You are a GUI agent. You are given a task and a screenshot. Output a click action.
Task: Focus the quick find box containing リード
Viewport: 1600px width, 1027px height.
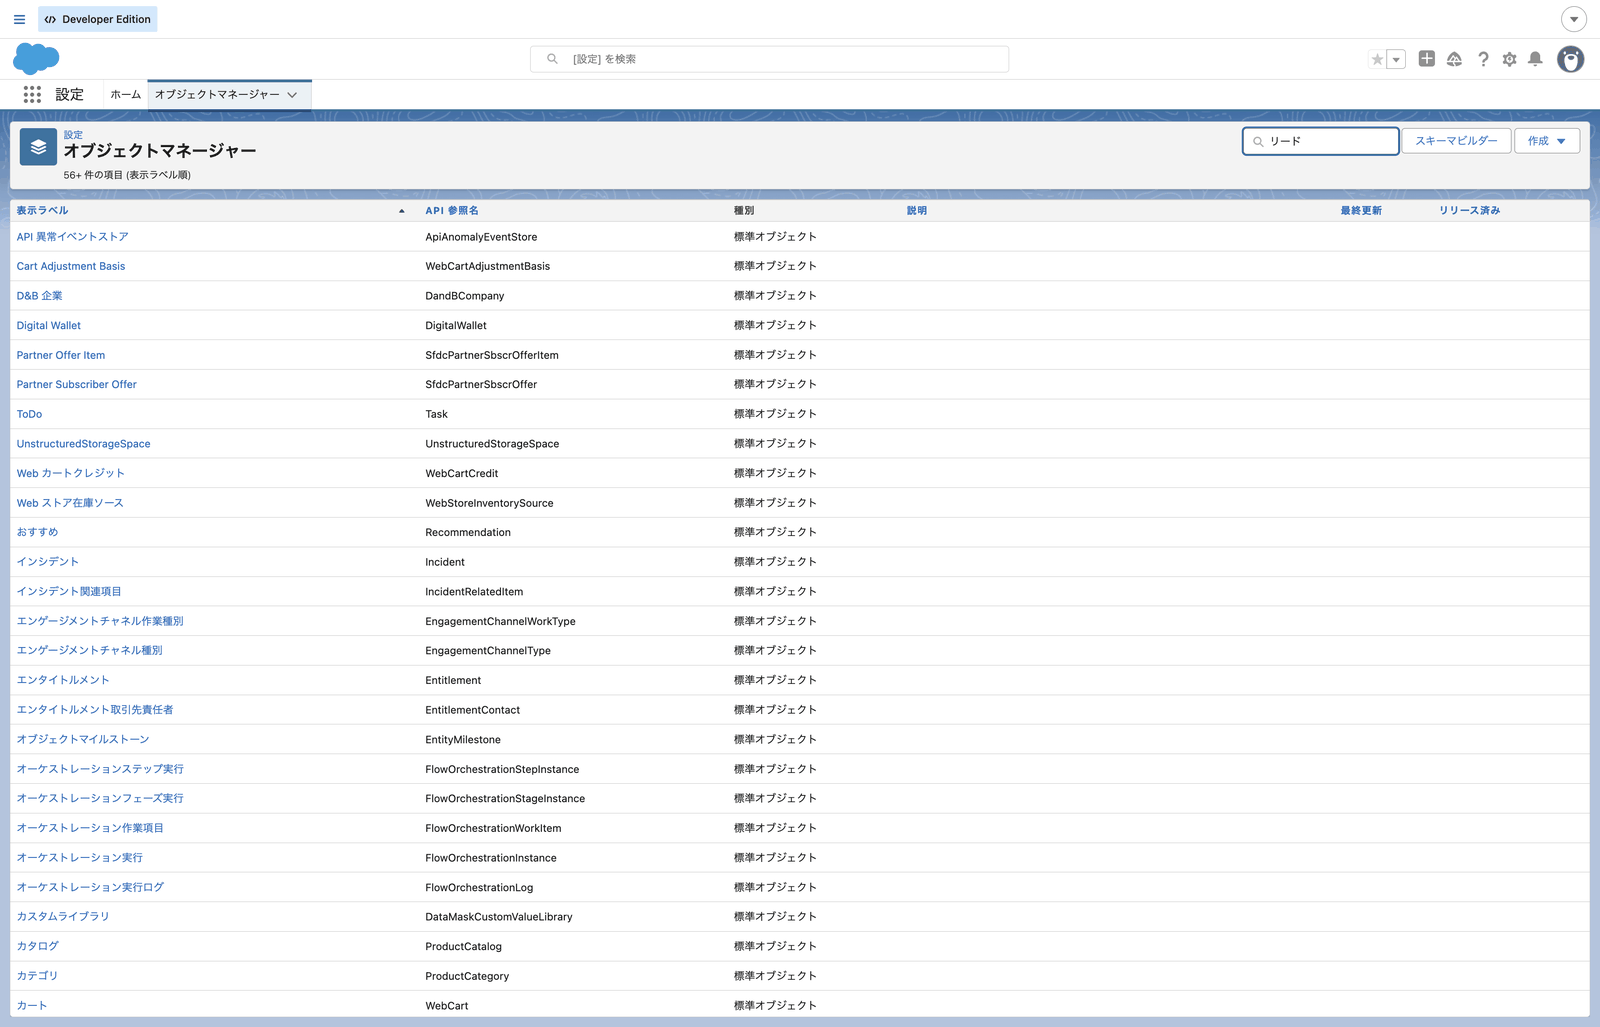[x=1320, y=141]
